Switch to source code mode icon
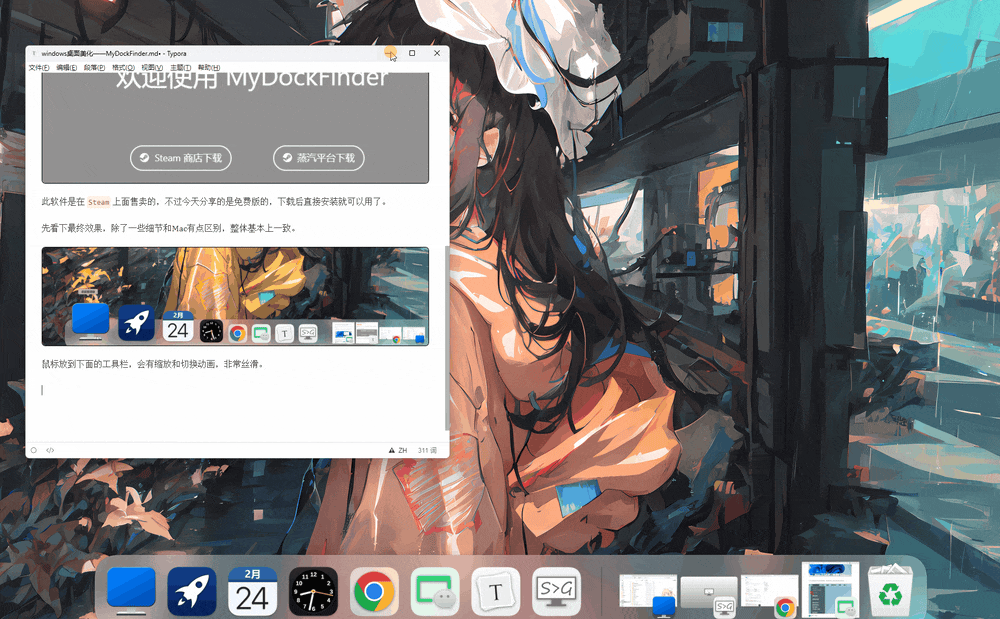 (50, 450)
